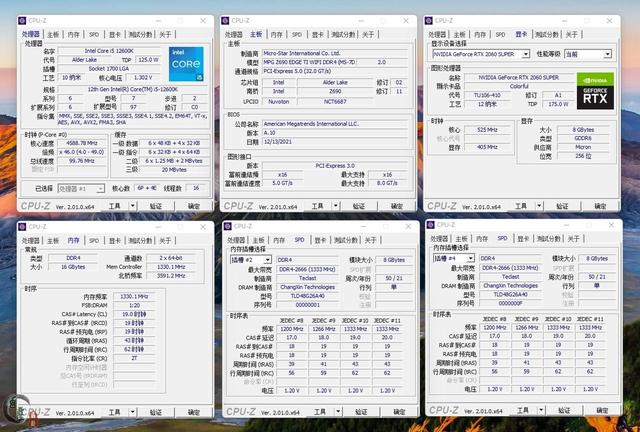Click the memory vendor value Micron
The height and width of the screenshot is (432, 640).
tap(584, 147)
